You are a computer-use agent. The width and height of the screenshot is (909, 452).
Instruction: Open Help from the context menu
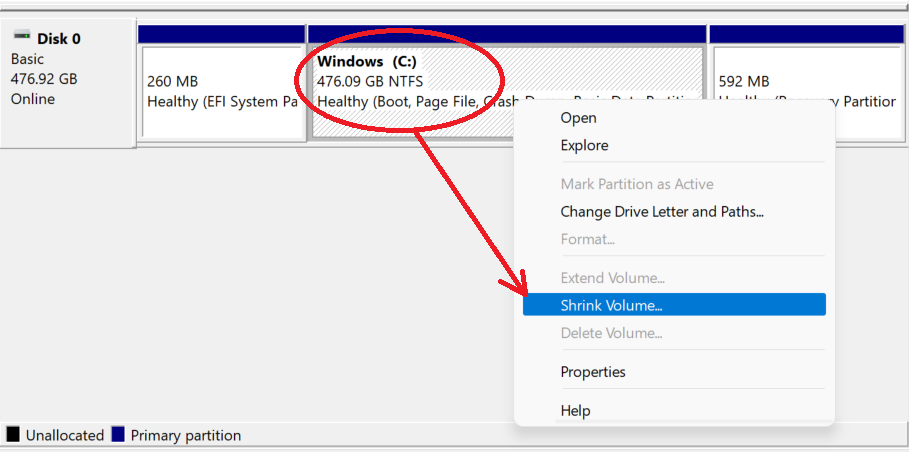tap(575, 411)
